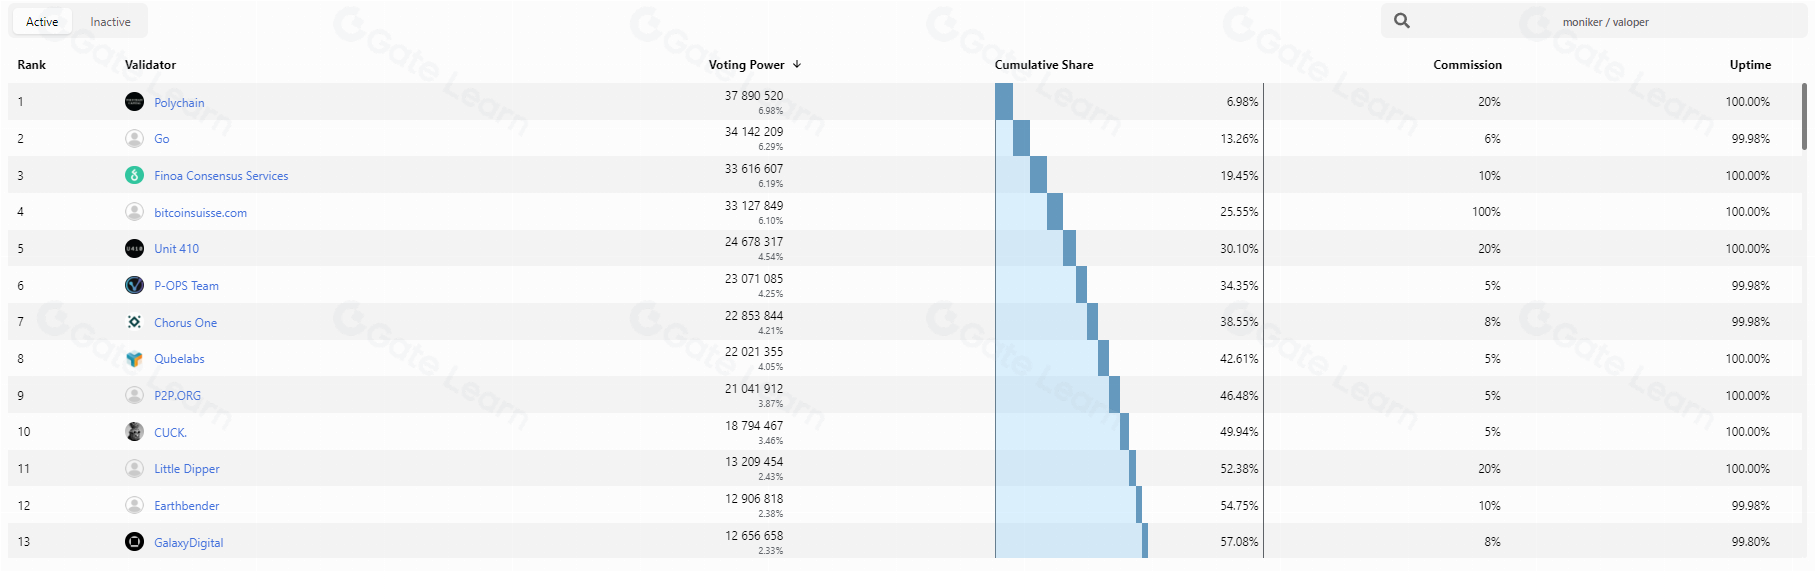1815x571 pixels.
Task: Click the Polychain cumulative share bar
Action: point(1004,101)
